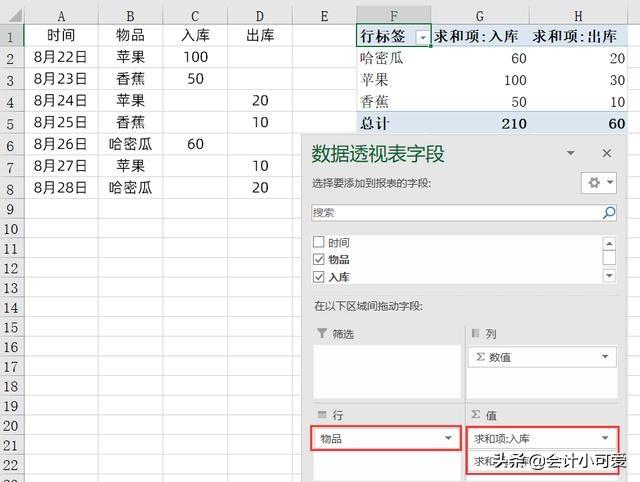The image size is (640, 482).
Task: Select row 15 header
Action: click(11, 327)
